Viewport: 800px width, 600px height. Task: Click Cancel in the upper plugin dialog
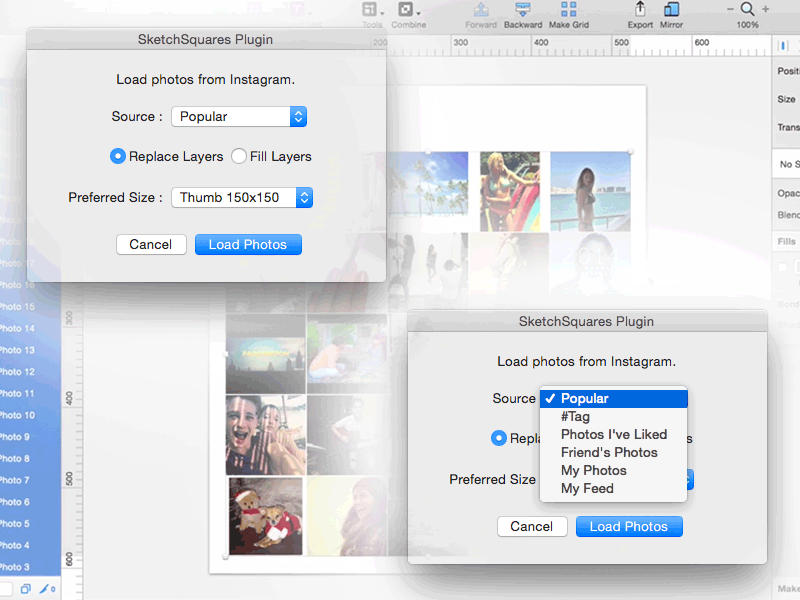coord(151,244)
